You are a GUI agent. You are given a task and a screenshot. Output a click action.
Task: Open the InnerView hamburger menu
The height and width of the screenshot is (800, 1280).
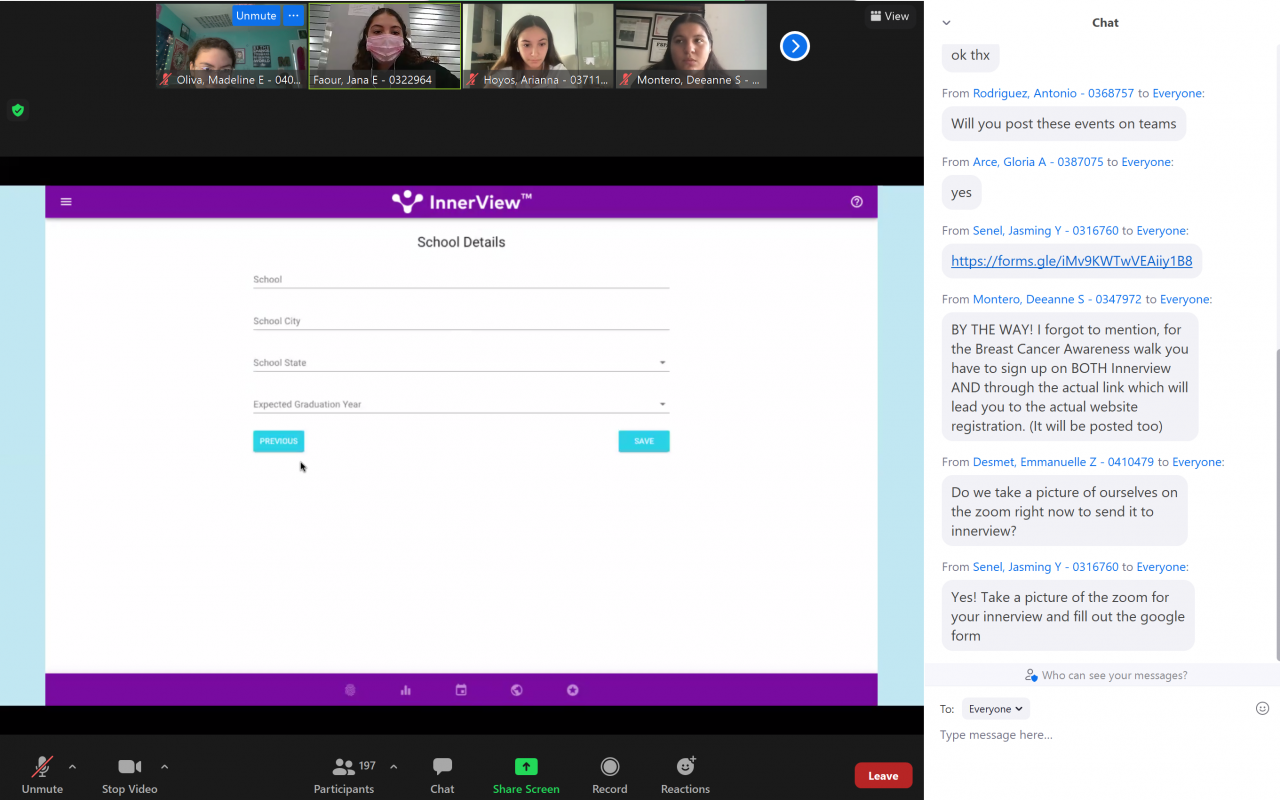66,202
